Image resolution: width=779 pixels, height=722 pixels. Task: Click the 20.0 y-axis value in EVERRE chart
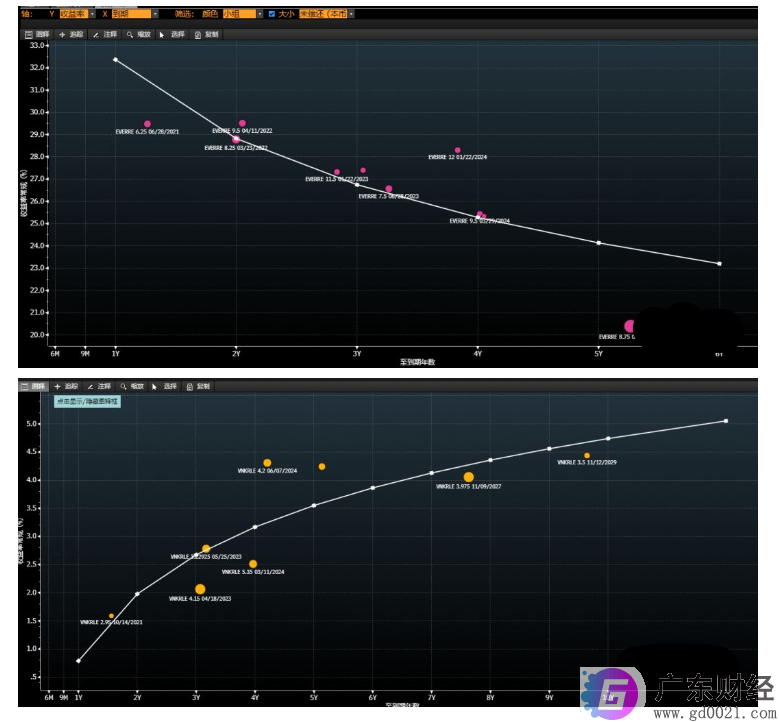37,335
